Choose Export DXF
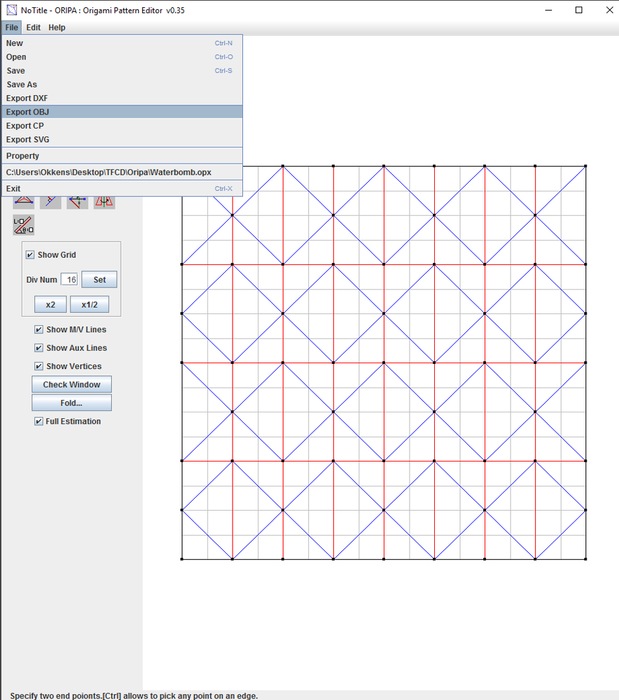Image resolution: width=619 pixels, height=700 pixels. pos(122,98)
